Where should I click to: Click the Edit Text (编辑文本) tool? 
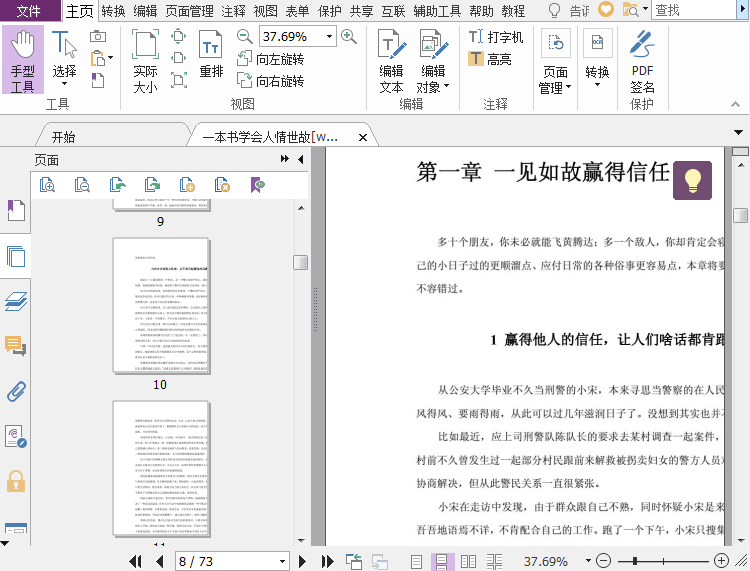click(x=391, y=61)
